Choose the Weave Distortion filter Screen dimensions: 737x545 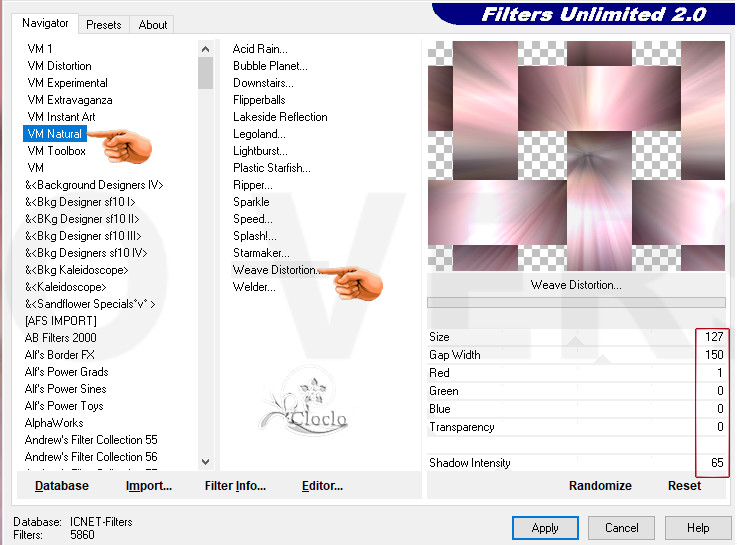click(275, 270)
